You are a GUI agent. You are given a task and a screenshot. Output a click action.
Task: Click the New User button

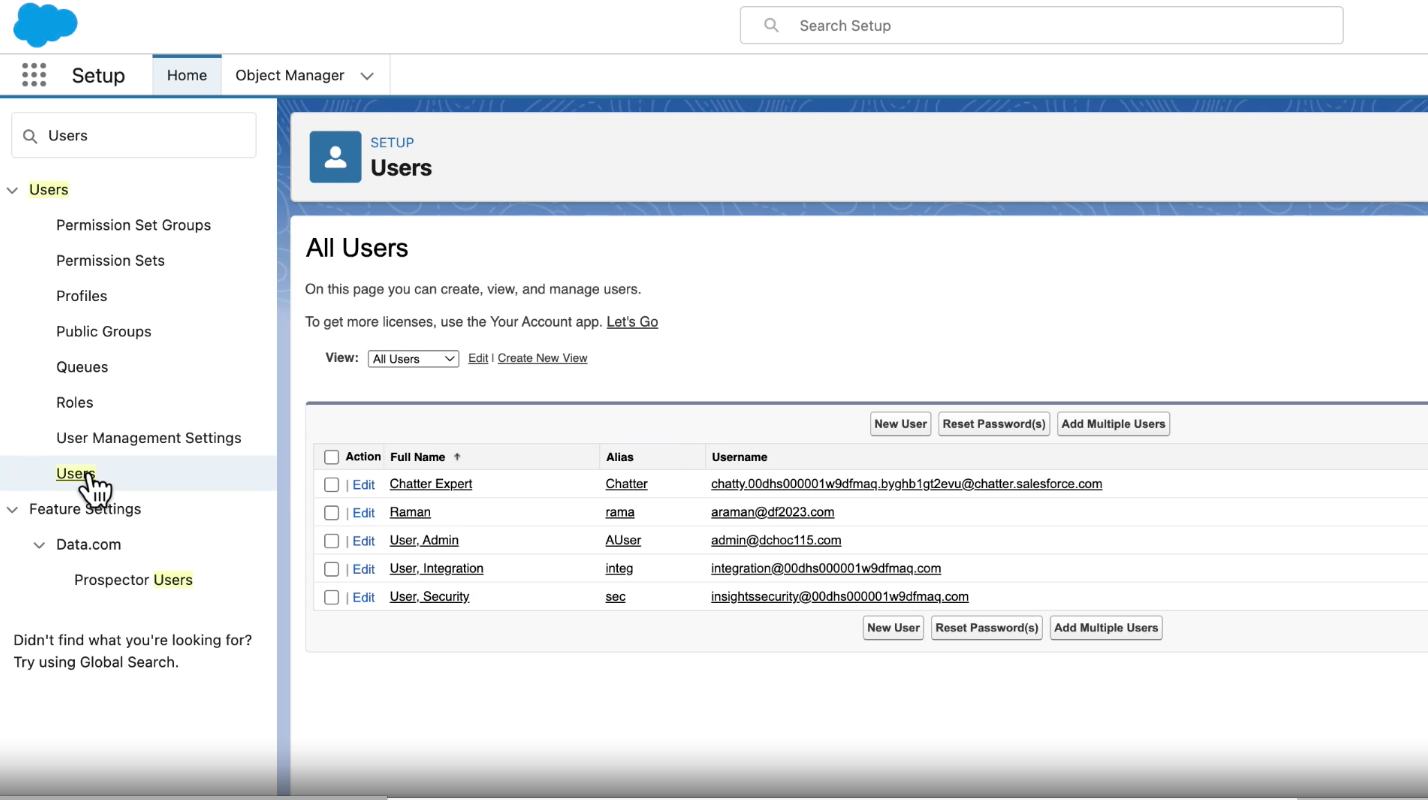click(899, 423)
